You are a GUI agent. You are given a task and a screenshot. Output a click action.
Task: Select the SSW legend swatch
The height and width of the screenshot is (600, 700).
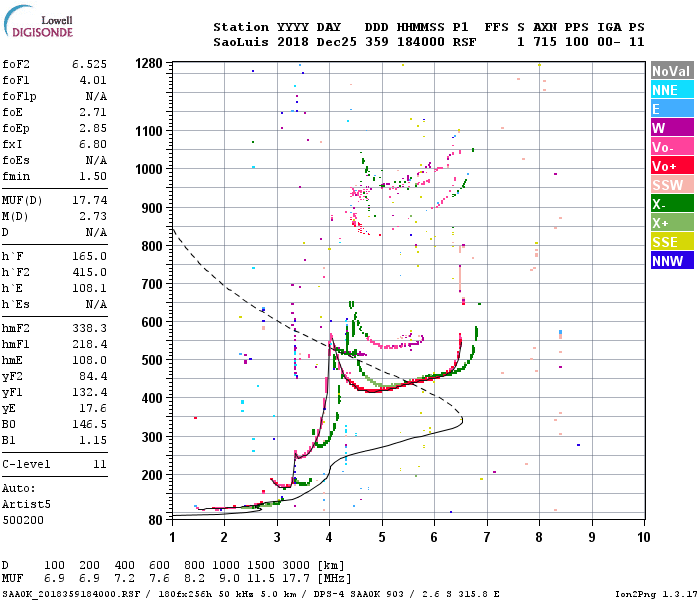(672, 185)
